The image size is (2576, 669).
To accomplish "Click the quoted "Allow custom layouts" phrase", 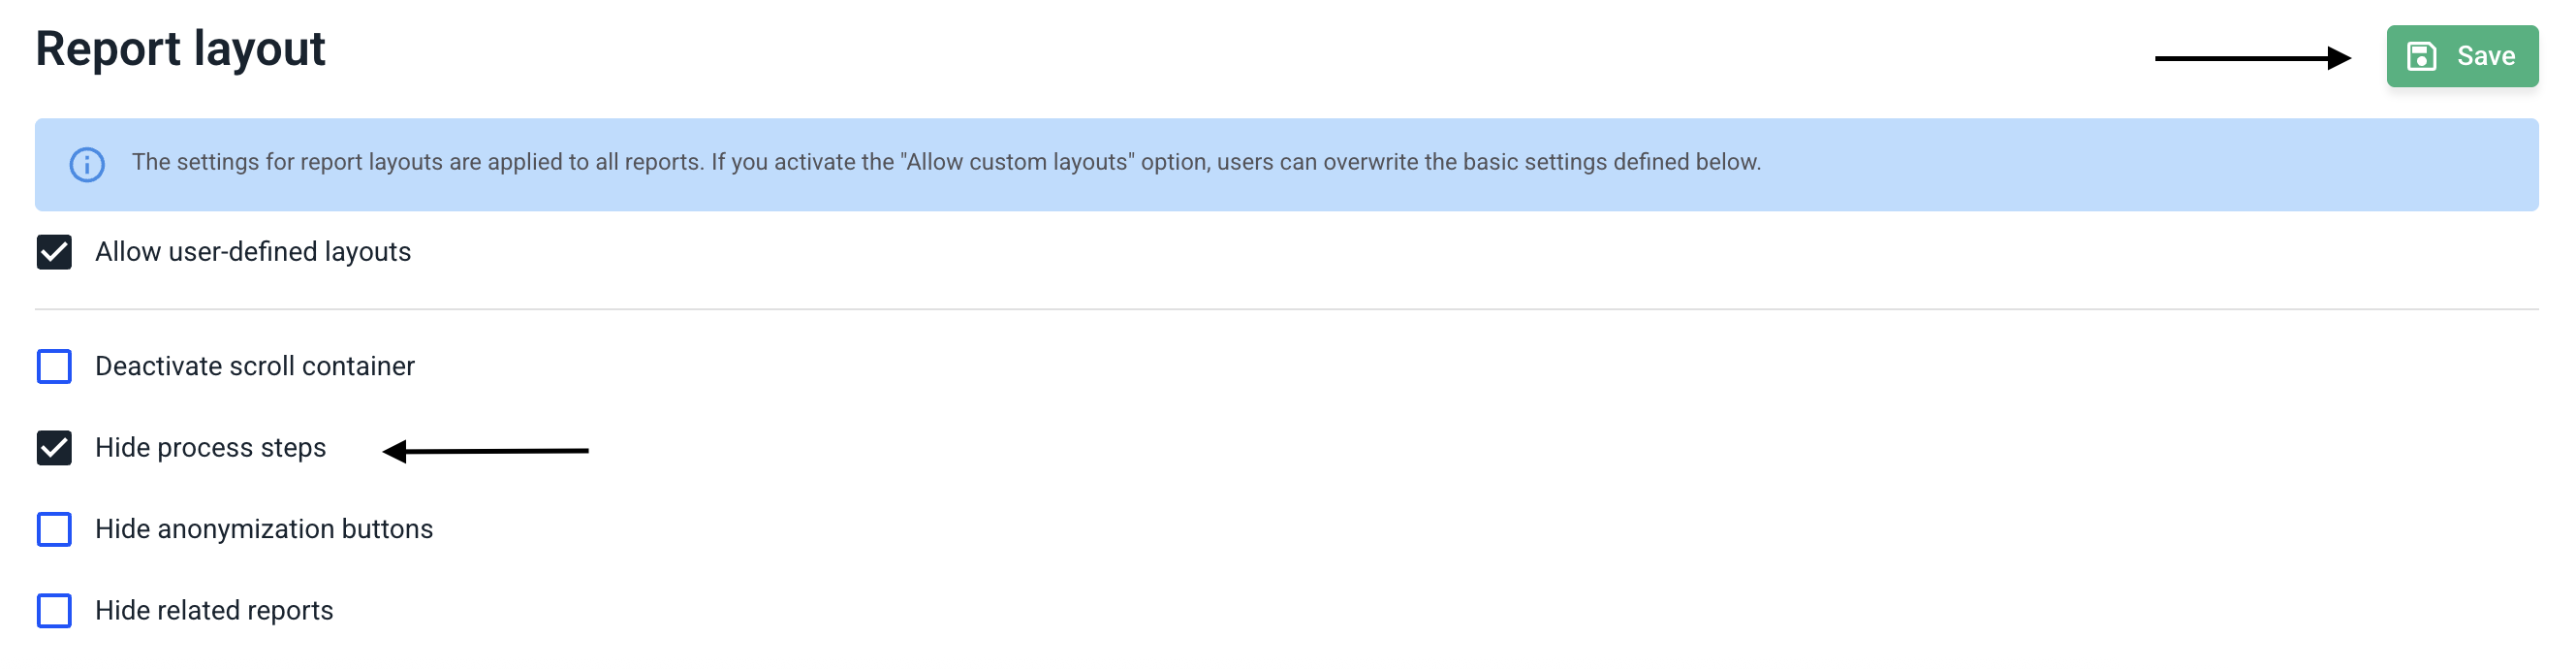I will (1019, 162).
